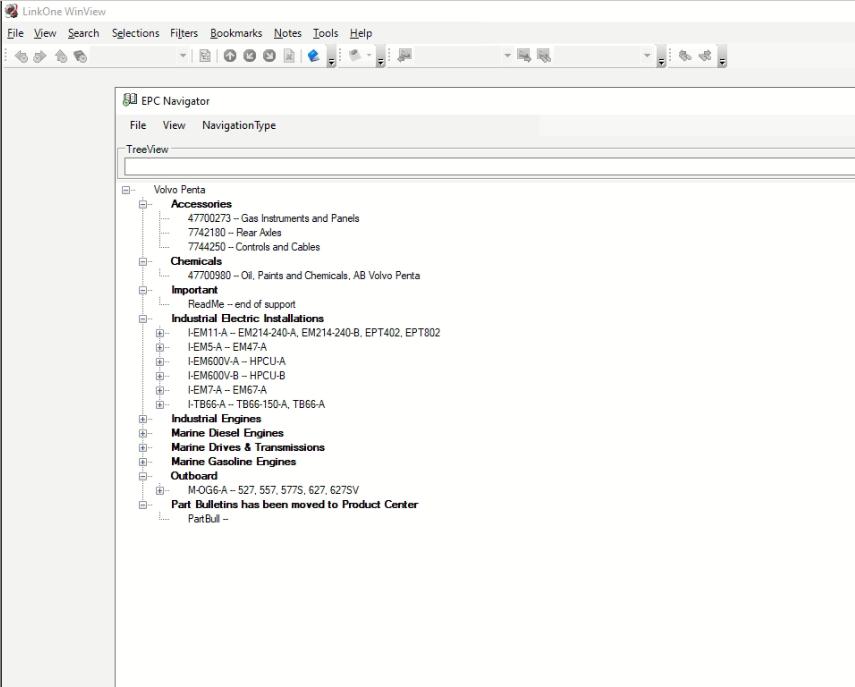
Task: Click the back navigation arrow icon
Action: 20,58
